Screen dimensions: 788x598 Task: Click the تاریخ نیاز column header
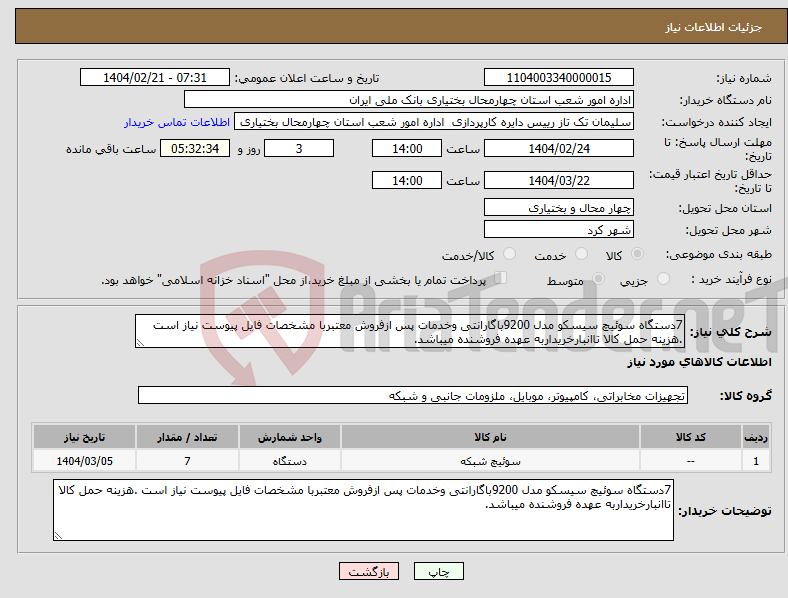[84, 437]
